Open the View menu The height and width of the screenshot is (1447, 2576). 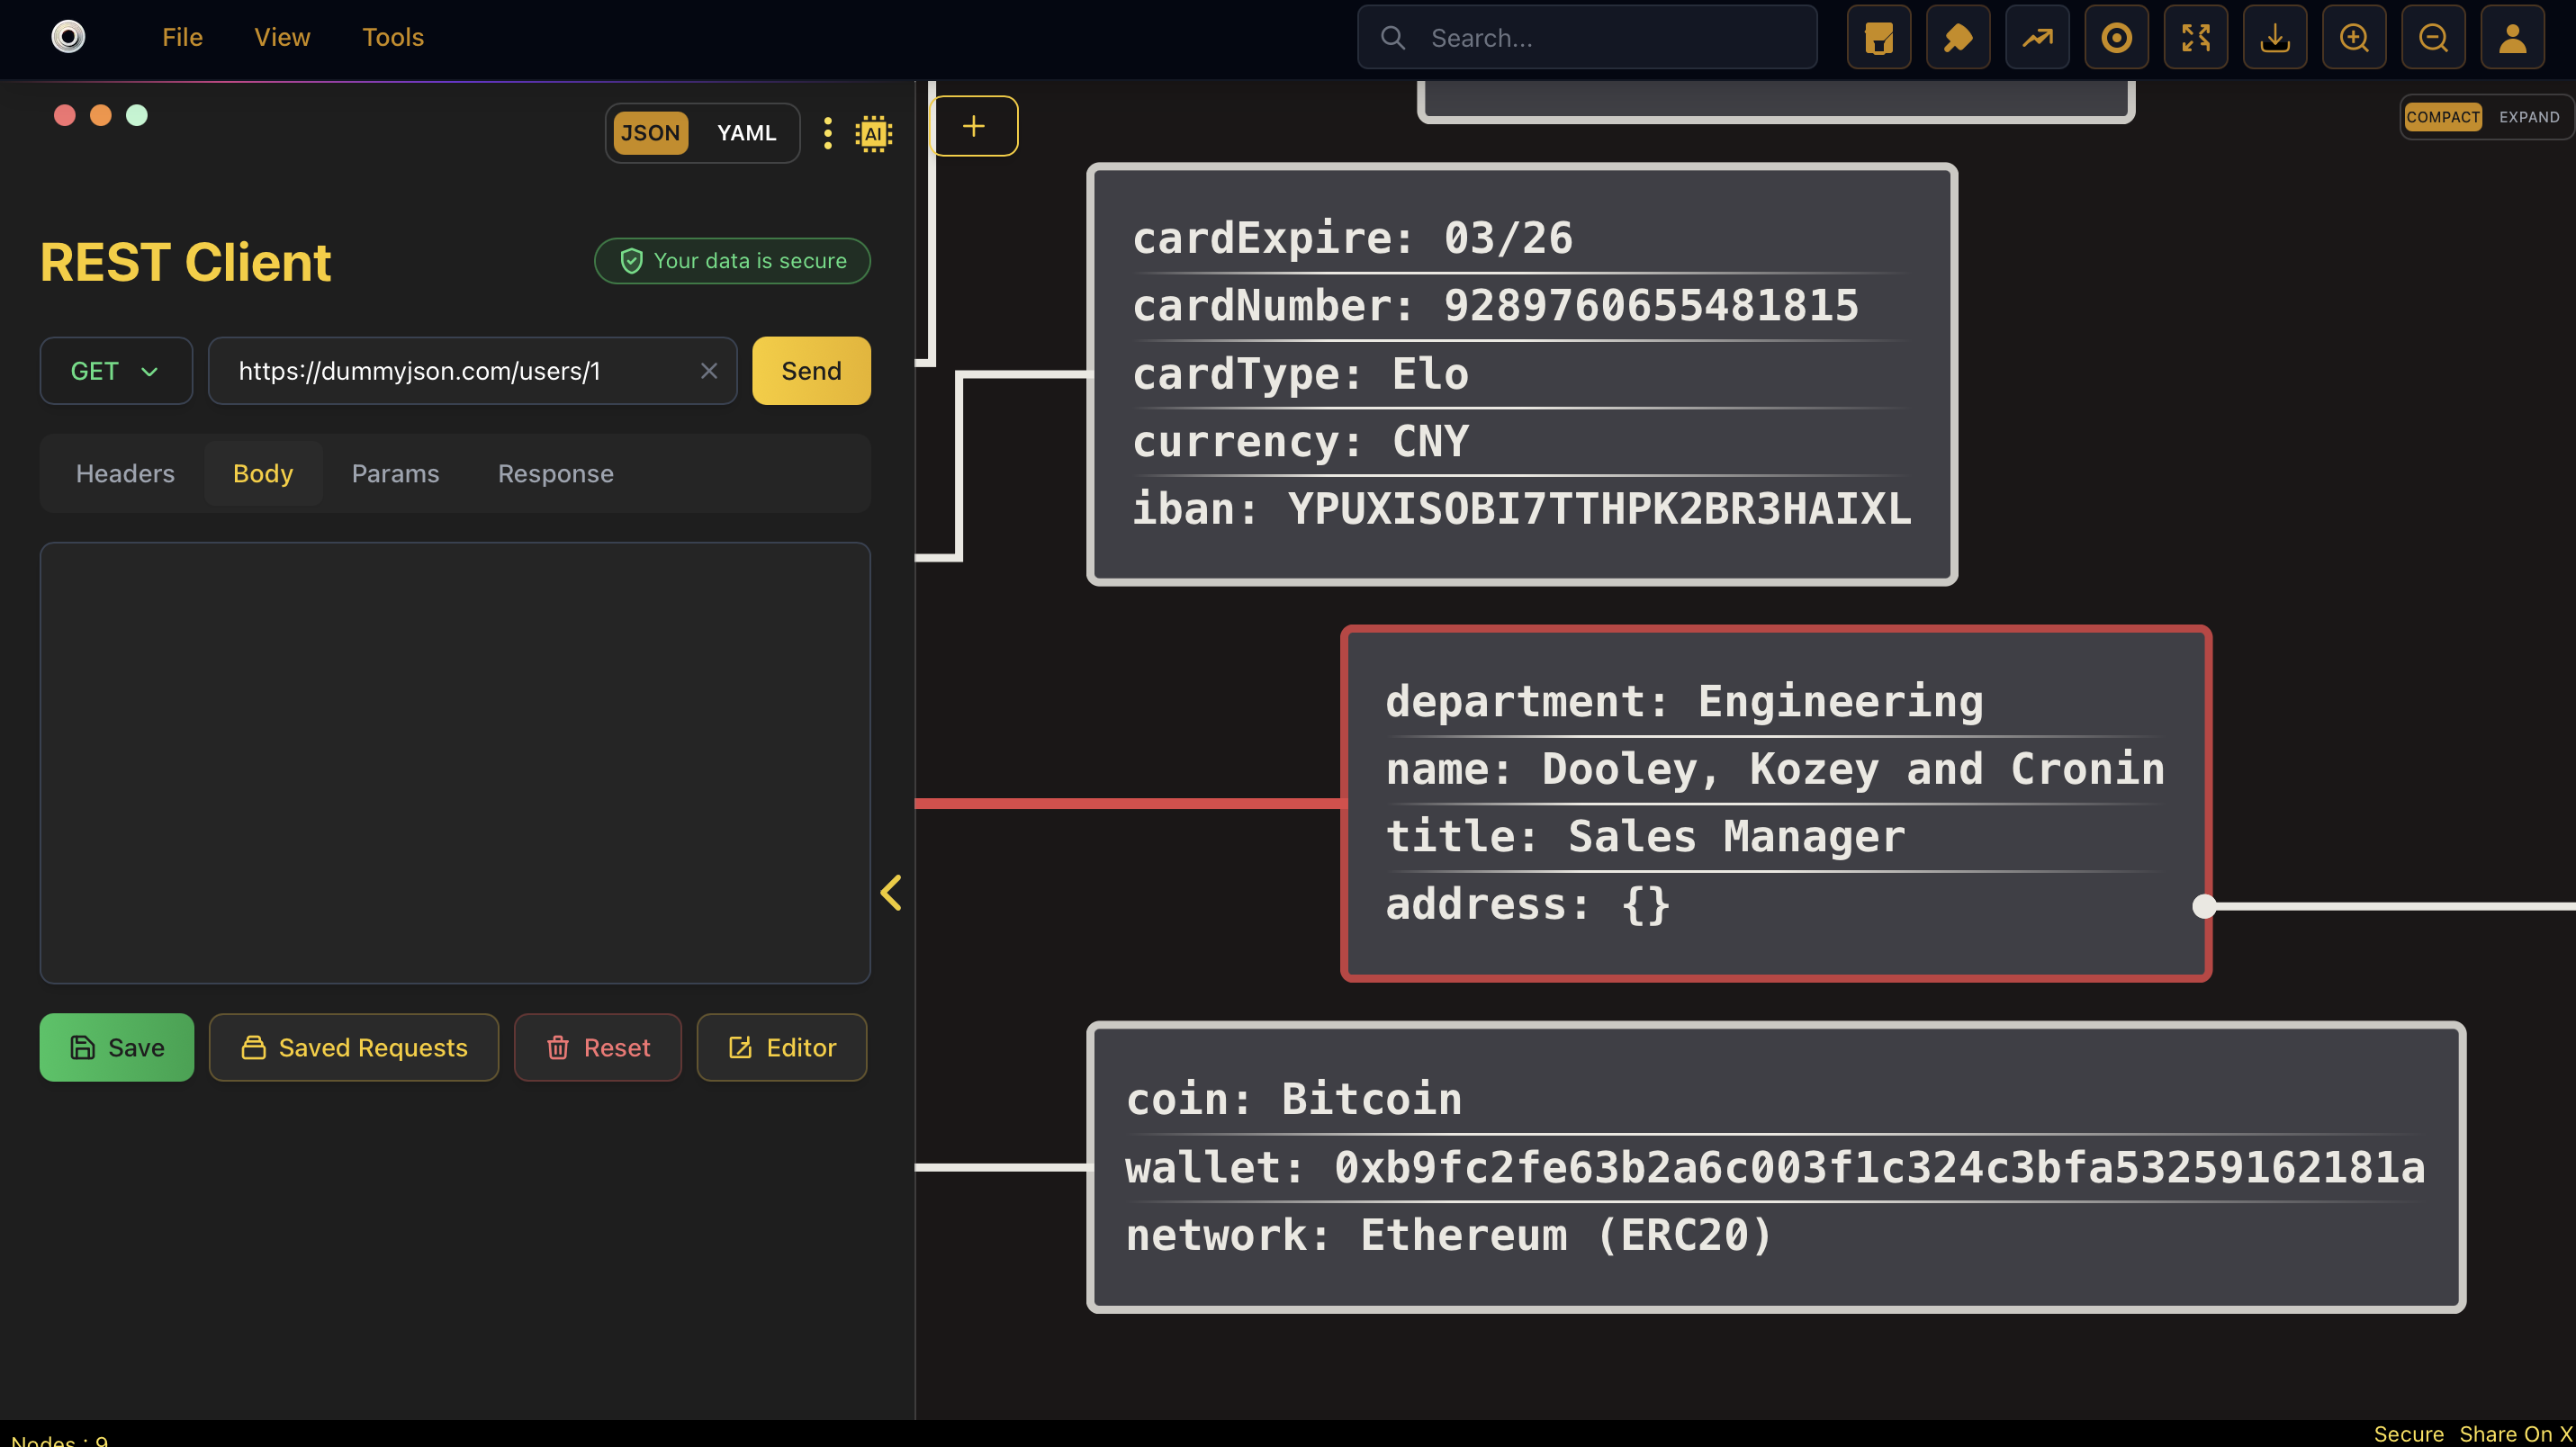click(282, 37)
